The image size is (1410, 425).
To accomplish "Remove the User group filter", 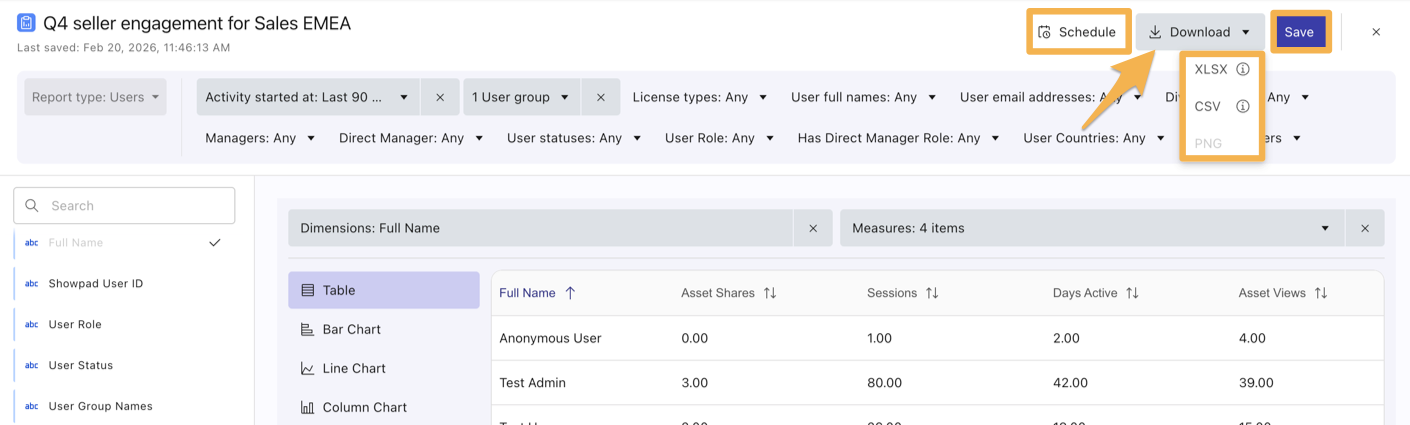I will pos(600,97).
